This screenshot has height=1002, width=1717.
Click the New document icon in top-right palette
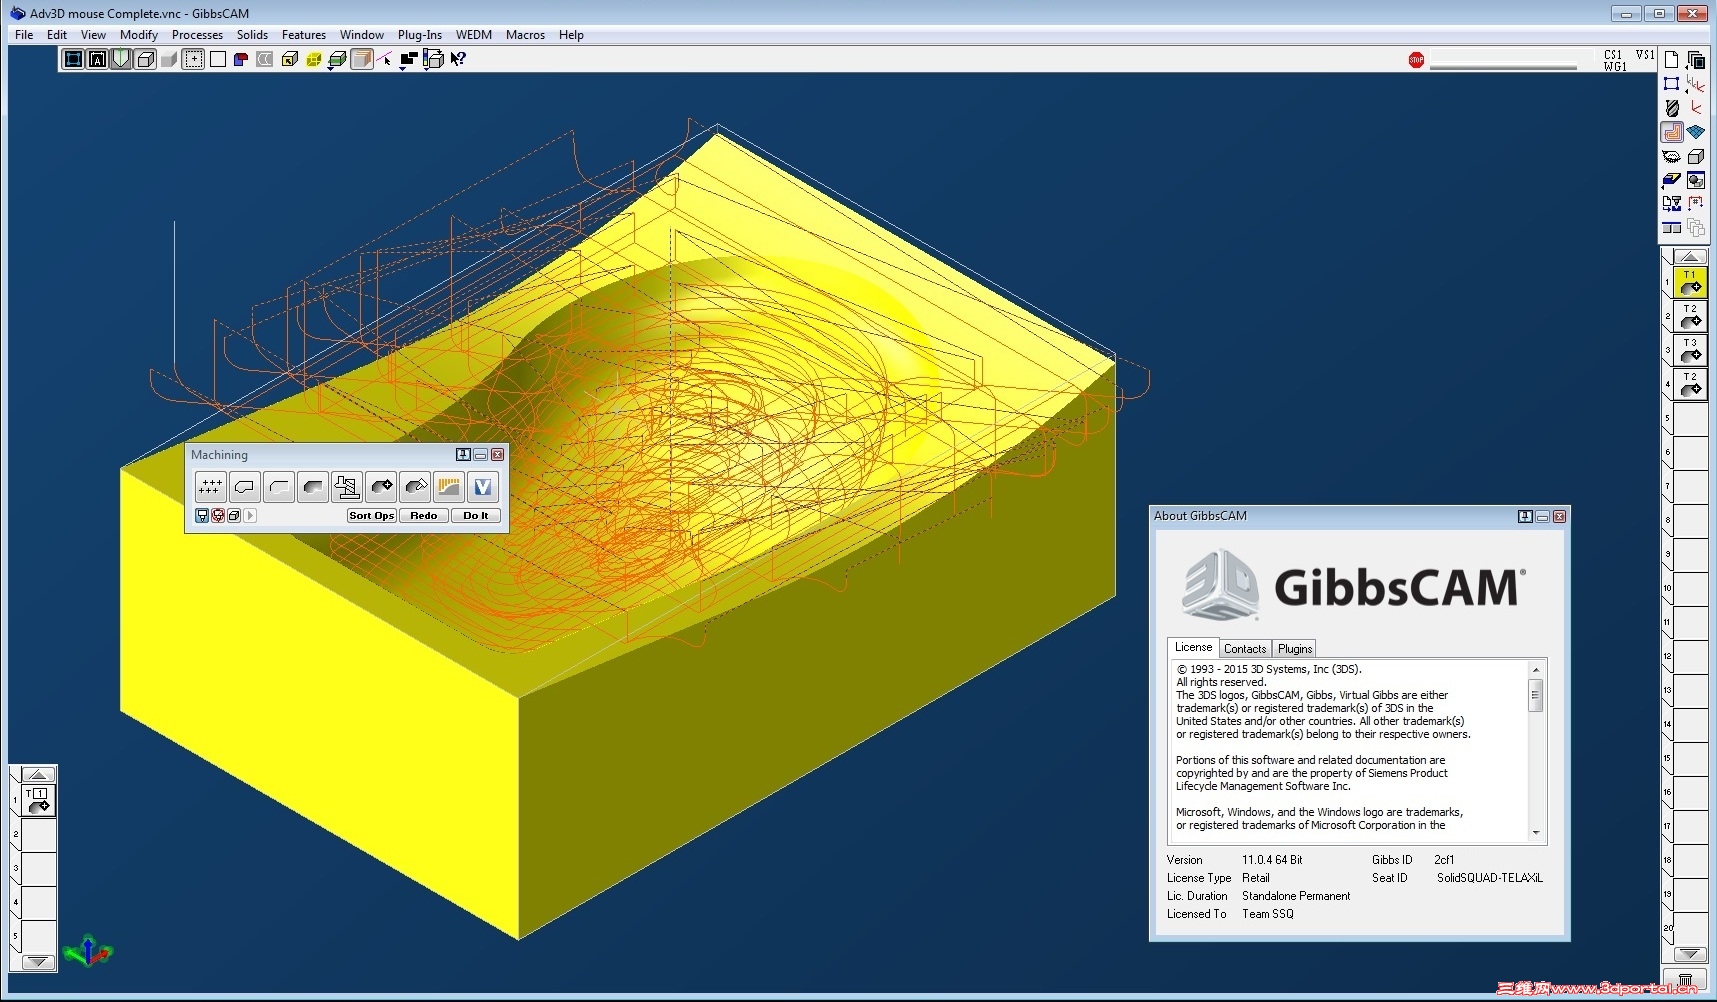pyautogui.click(x=1671, y=60)
